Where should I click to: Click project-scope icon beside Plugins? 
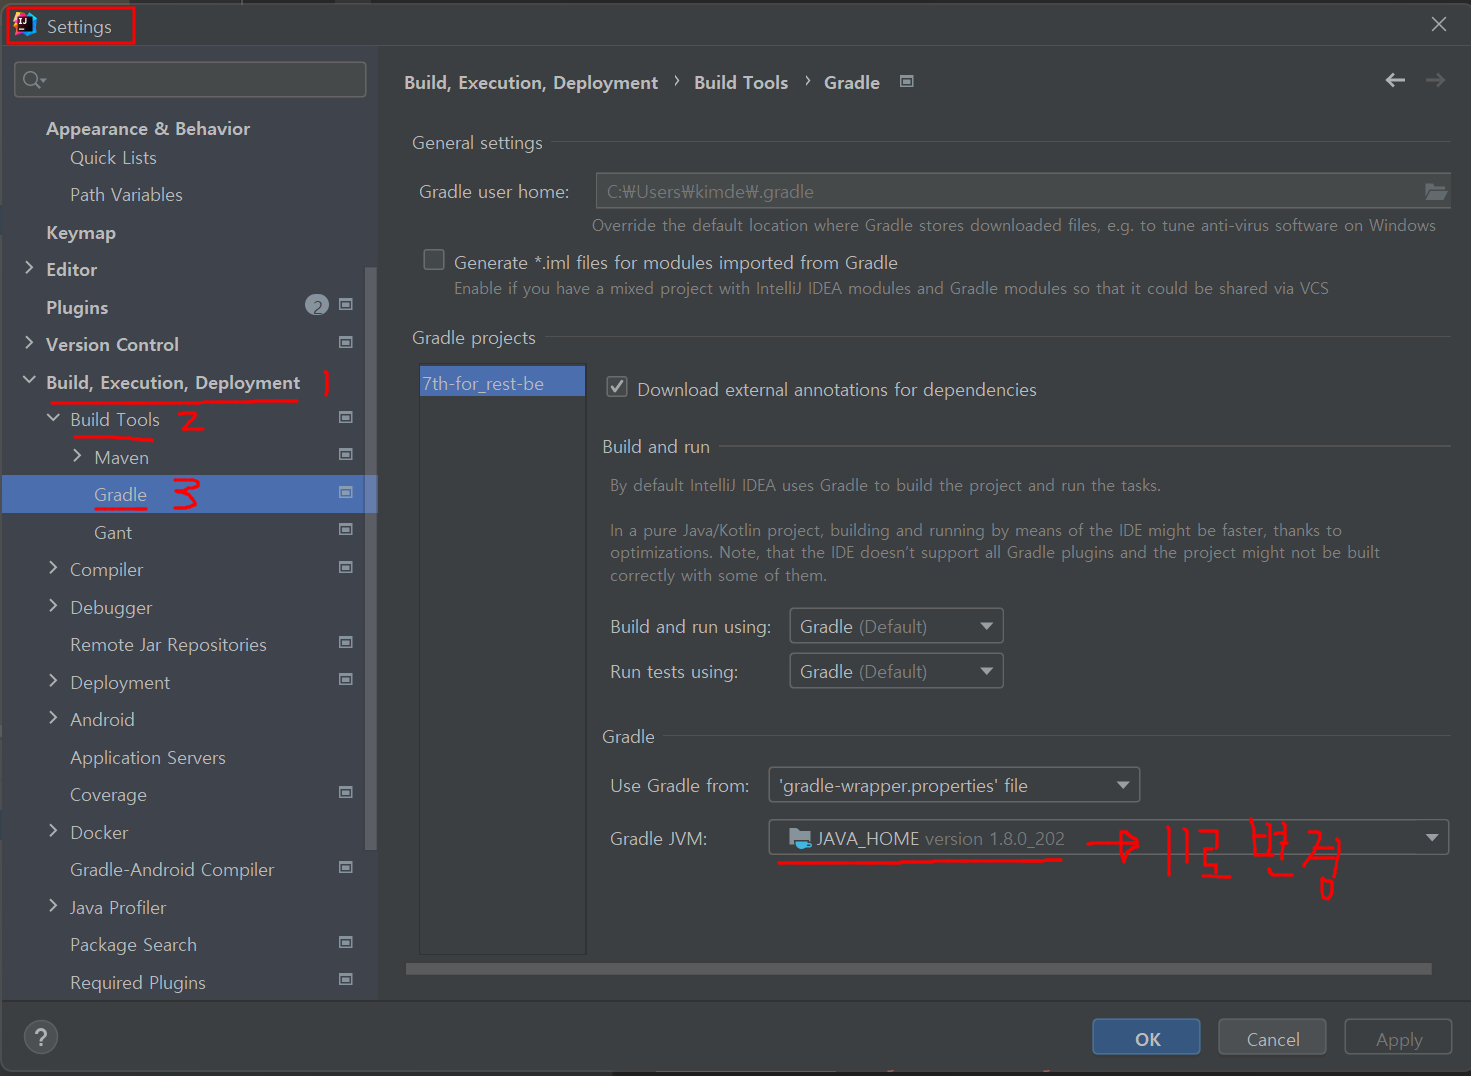click(346, 304)
